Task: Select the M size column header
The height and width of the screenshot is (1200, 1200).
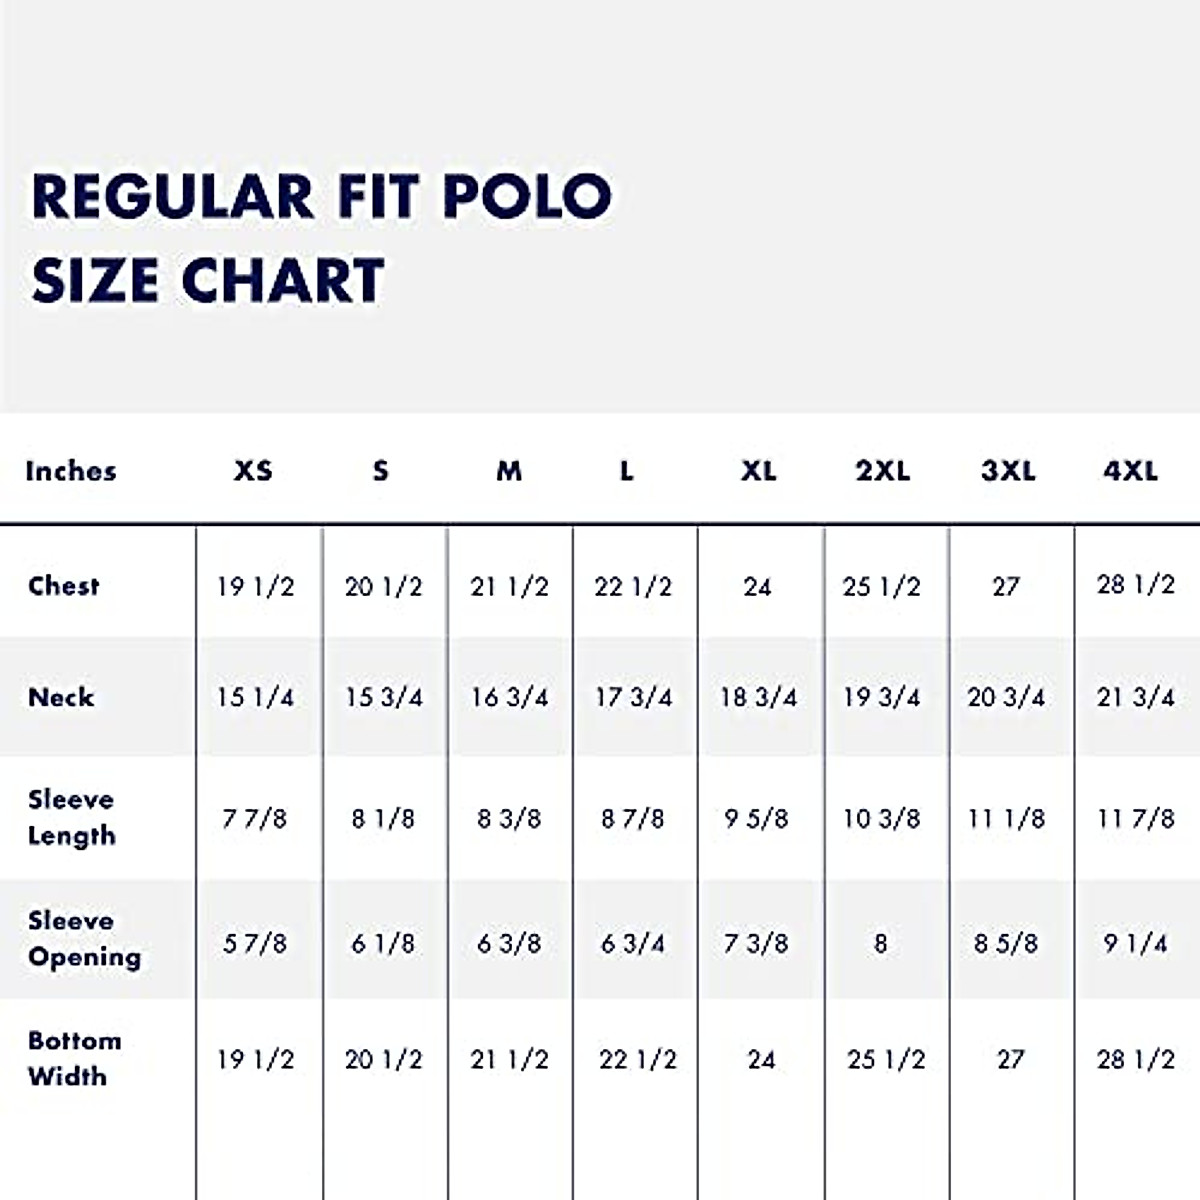Action: (x=509, y=471)
